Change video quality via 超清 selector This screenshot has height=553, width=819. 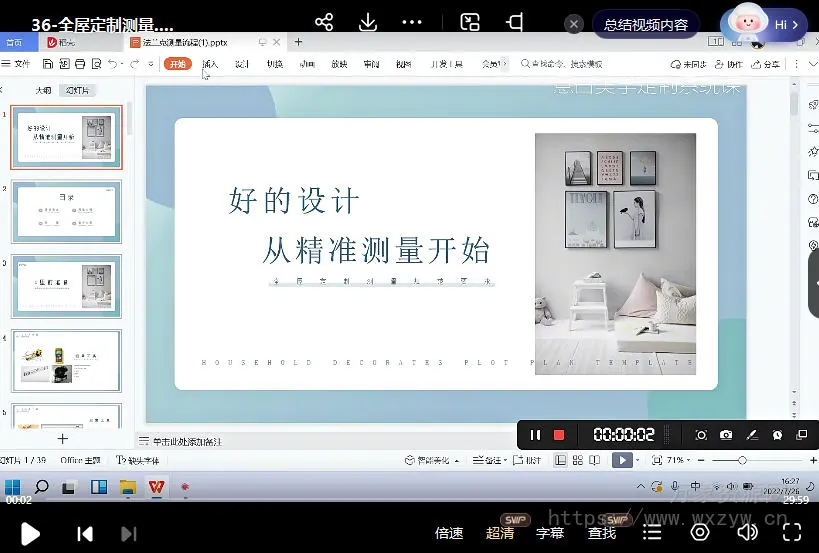tap(500, 533)
